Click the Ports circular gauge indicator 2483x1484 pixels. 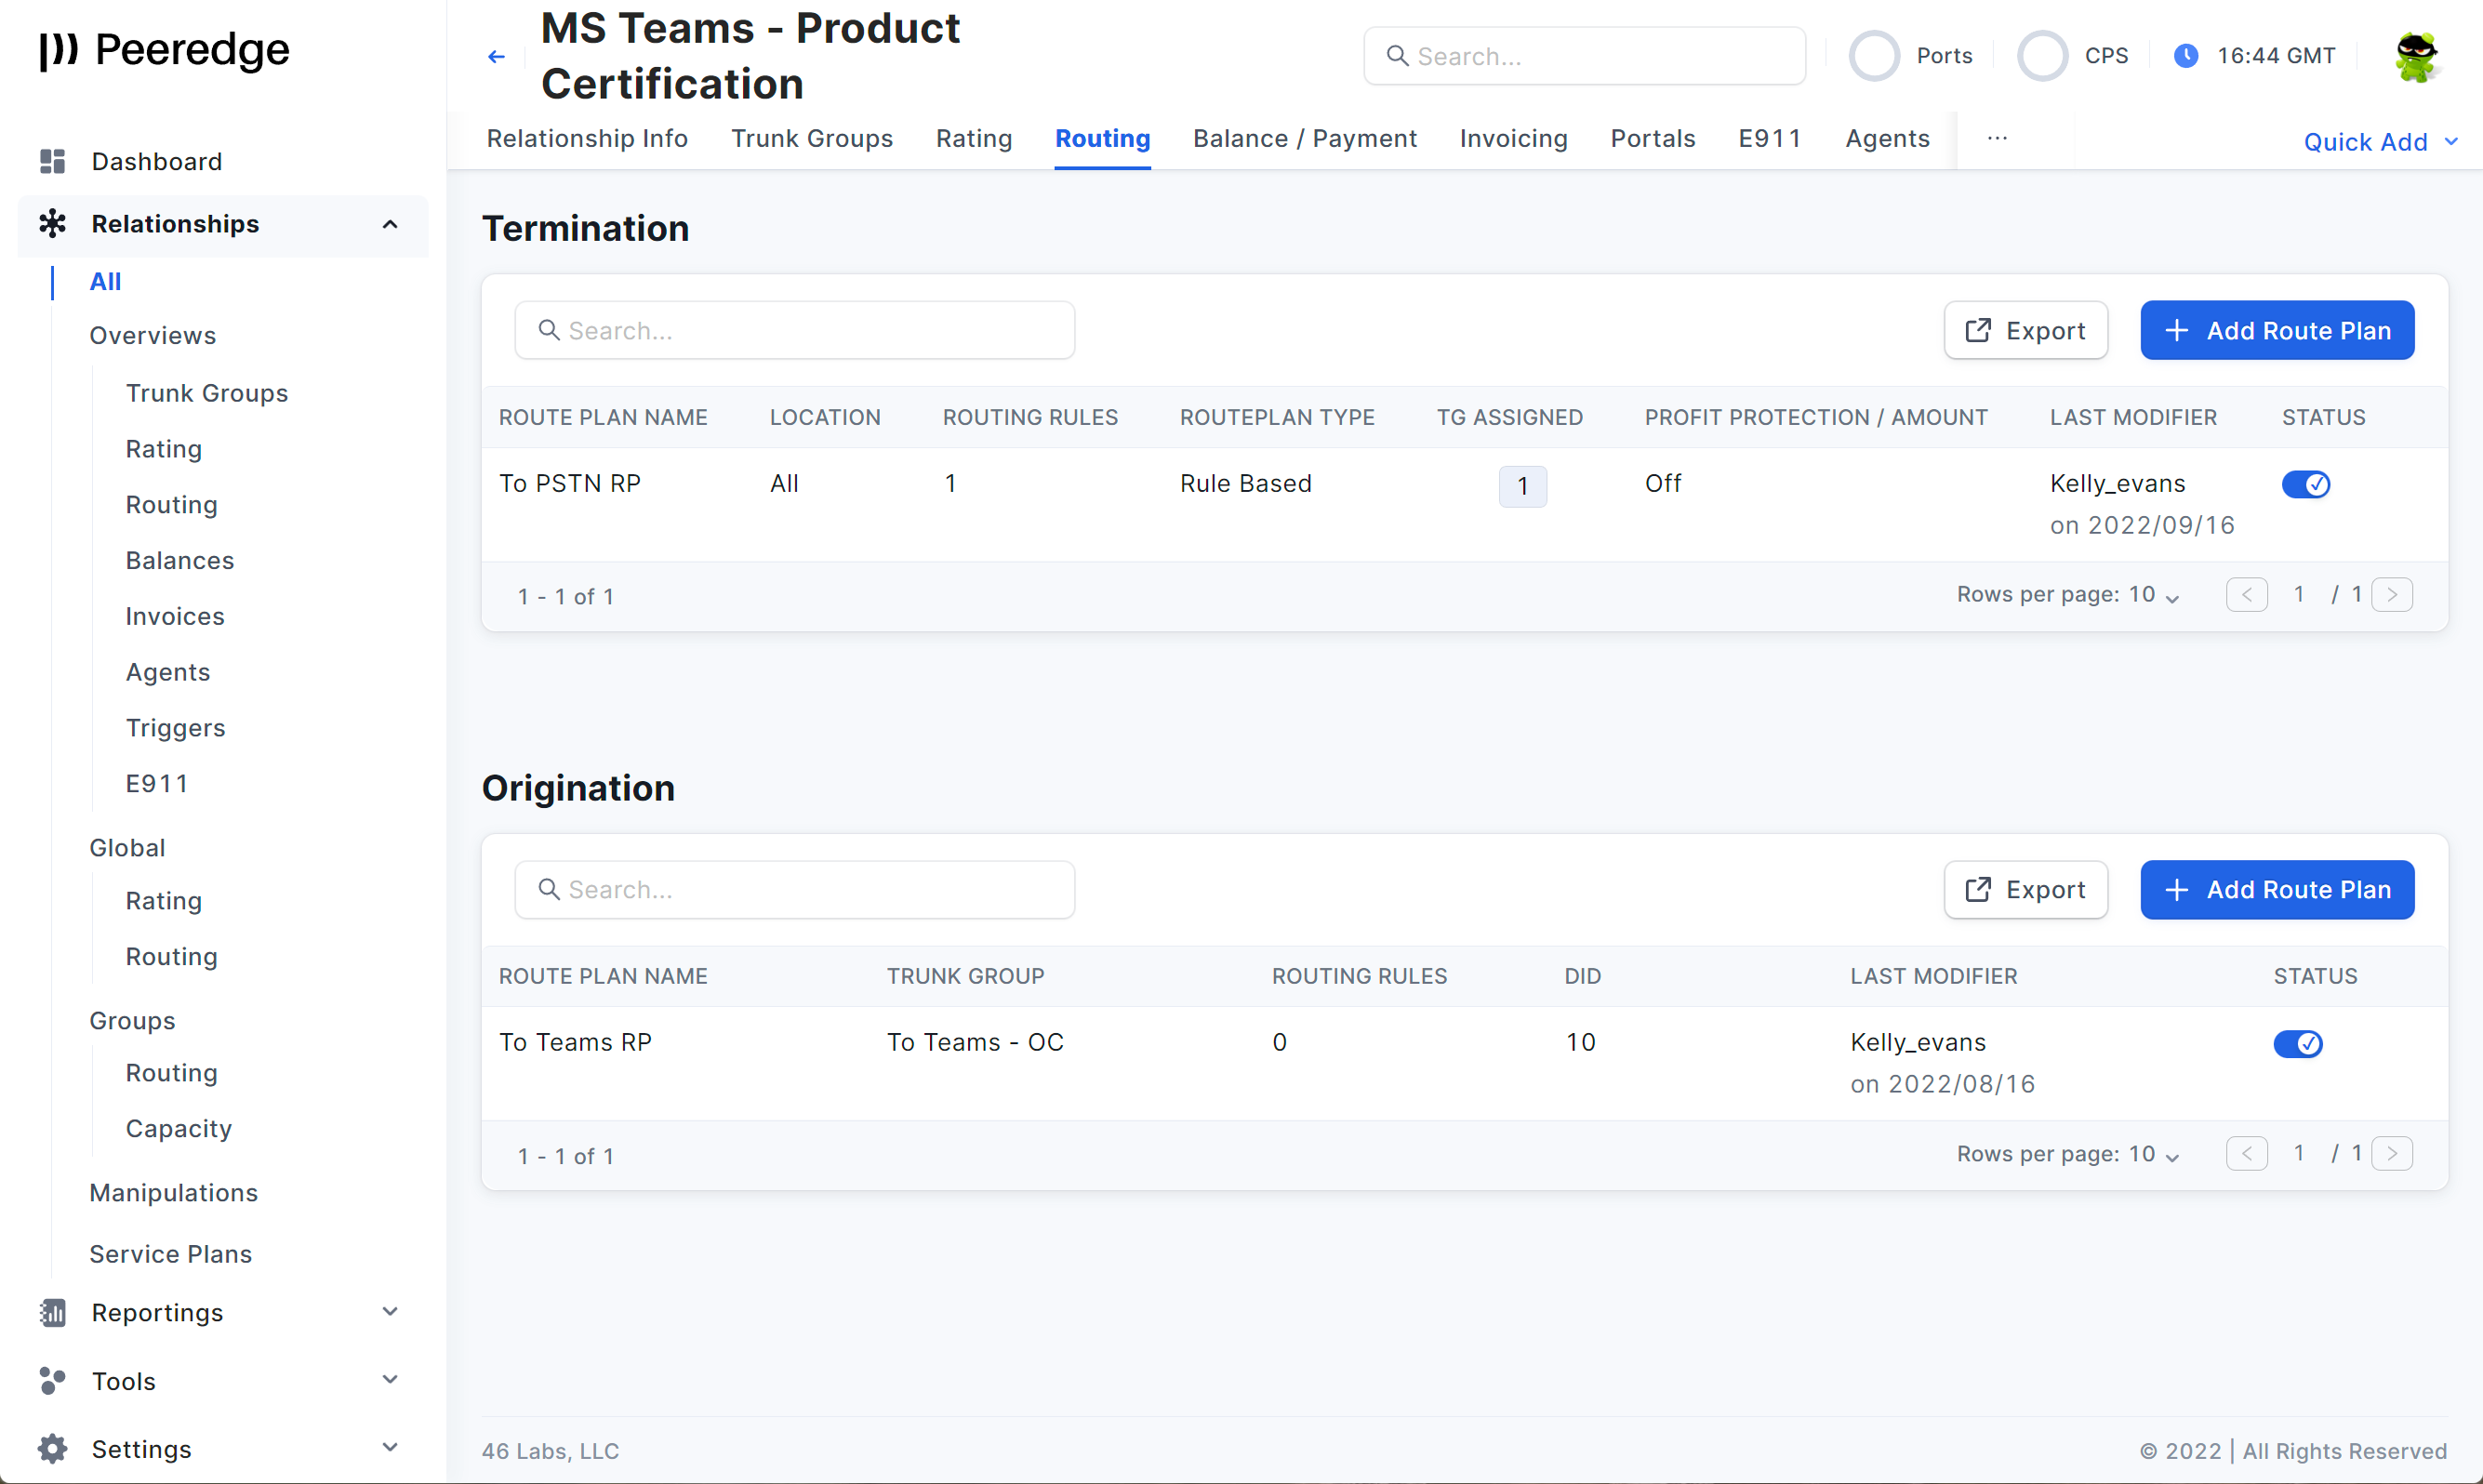pos(1874,56)
